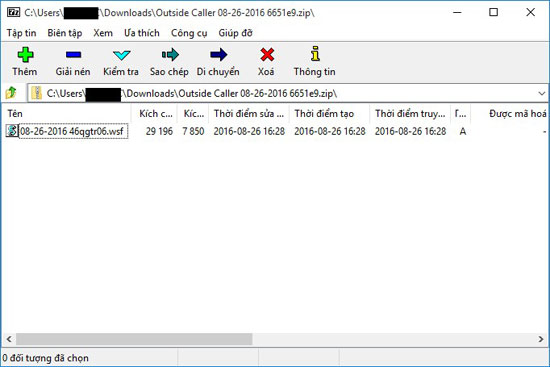Click the Di chuyển move arrow icon
550x367 pixels.
click(x=219, y=55)
